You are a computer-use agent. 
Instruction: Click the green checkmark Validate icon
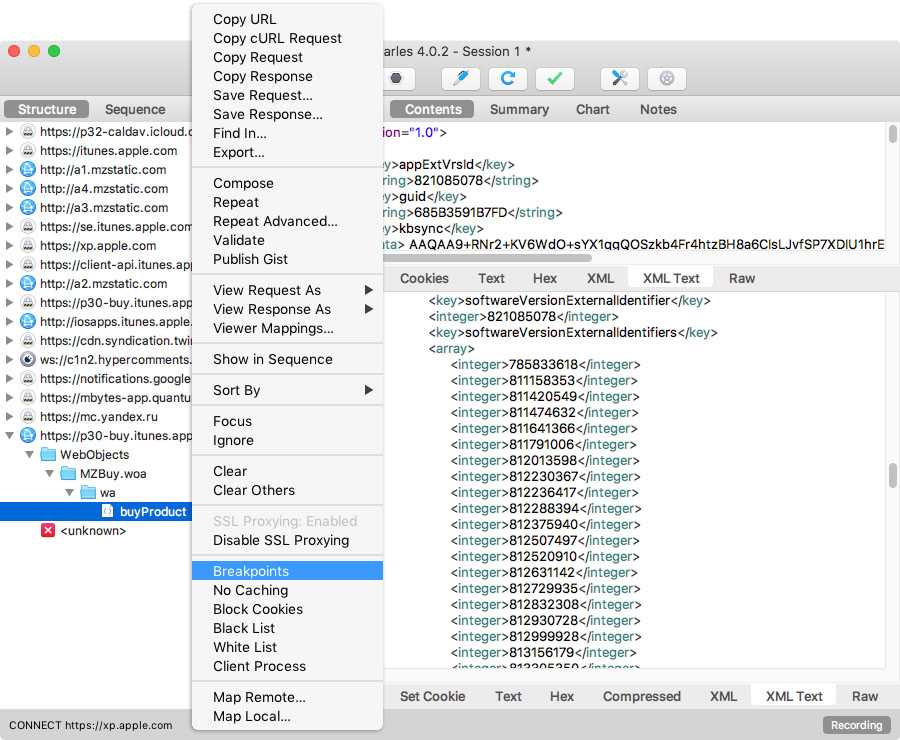point(555,78)
